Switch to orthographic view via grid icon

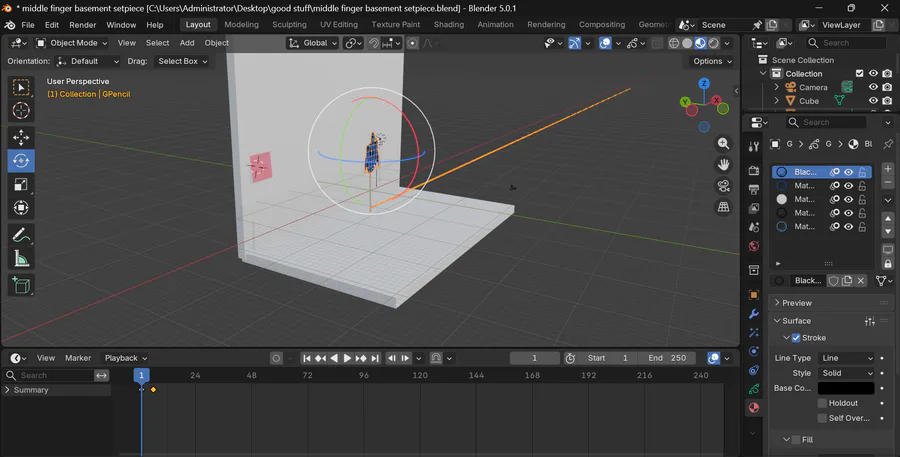[x=723, y=207]
